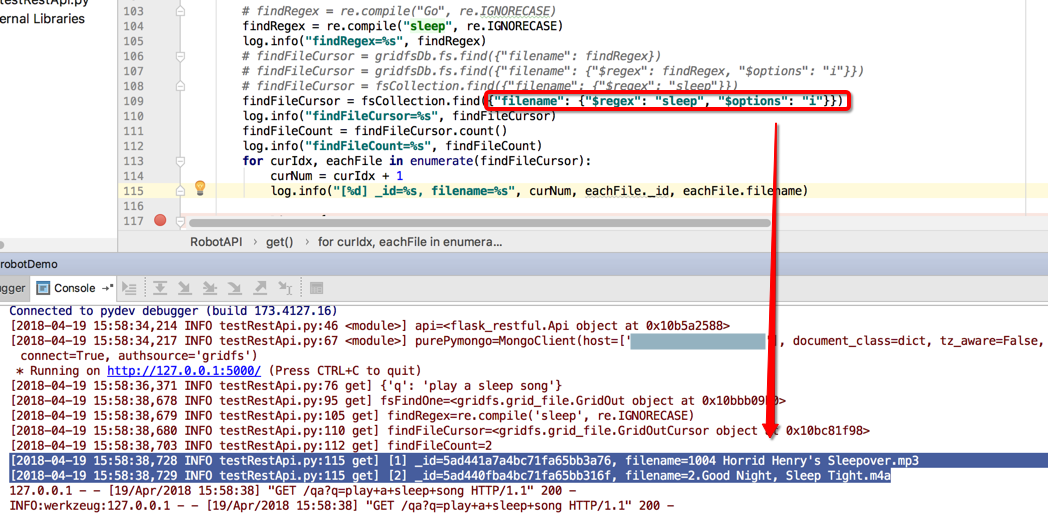Click the Show Execution Point icon
The image size is (1048, 517).
click(131, 288)
